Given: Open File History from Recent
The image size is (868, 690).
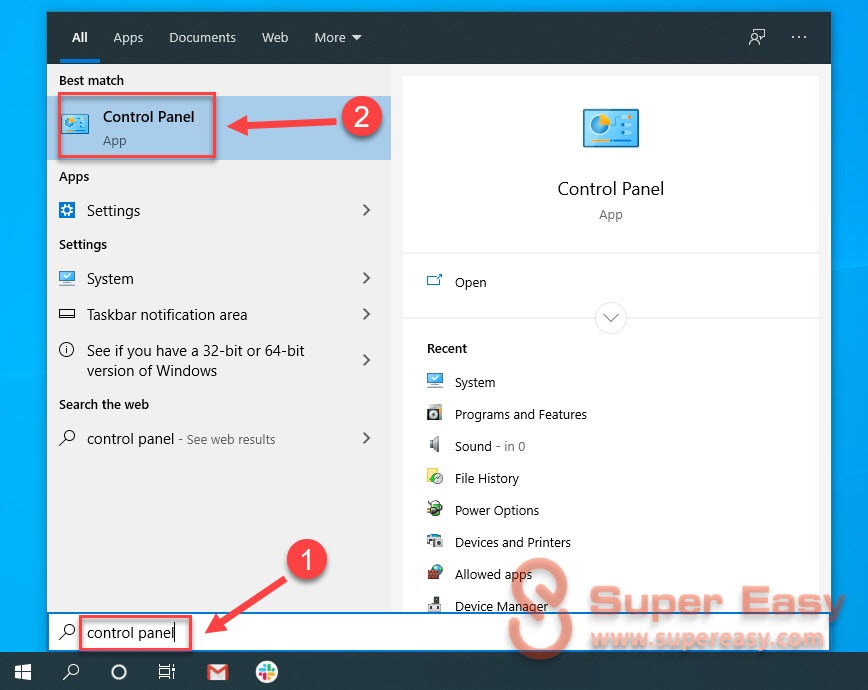Looking at the screenshot, I should 487,478.
